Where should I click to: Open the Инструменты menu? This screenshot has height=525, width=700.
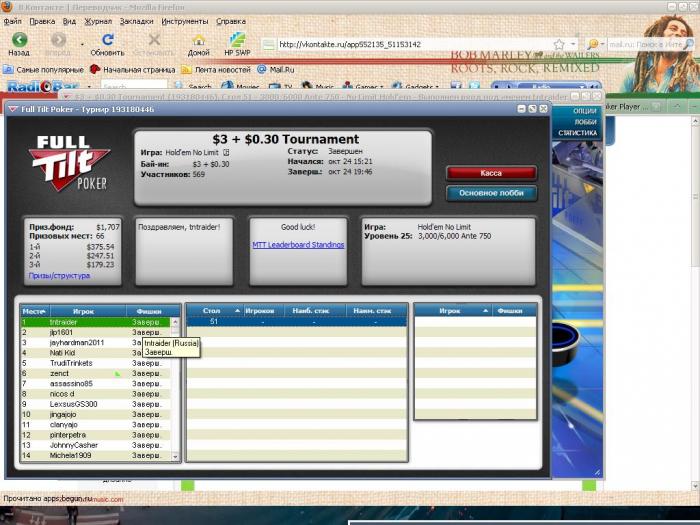[x=185, y=21]
